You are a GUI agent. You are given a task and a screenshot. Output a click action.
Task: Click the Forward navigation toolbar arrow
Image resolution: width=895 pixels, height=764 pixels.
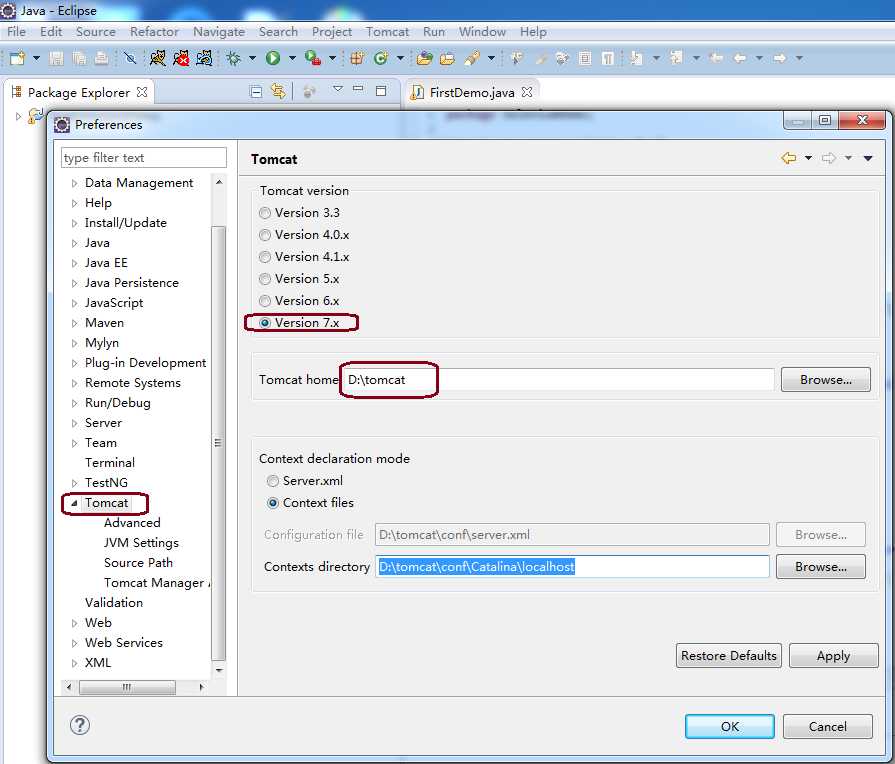780,58
